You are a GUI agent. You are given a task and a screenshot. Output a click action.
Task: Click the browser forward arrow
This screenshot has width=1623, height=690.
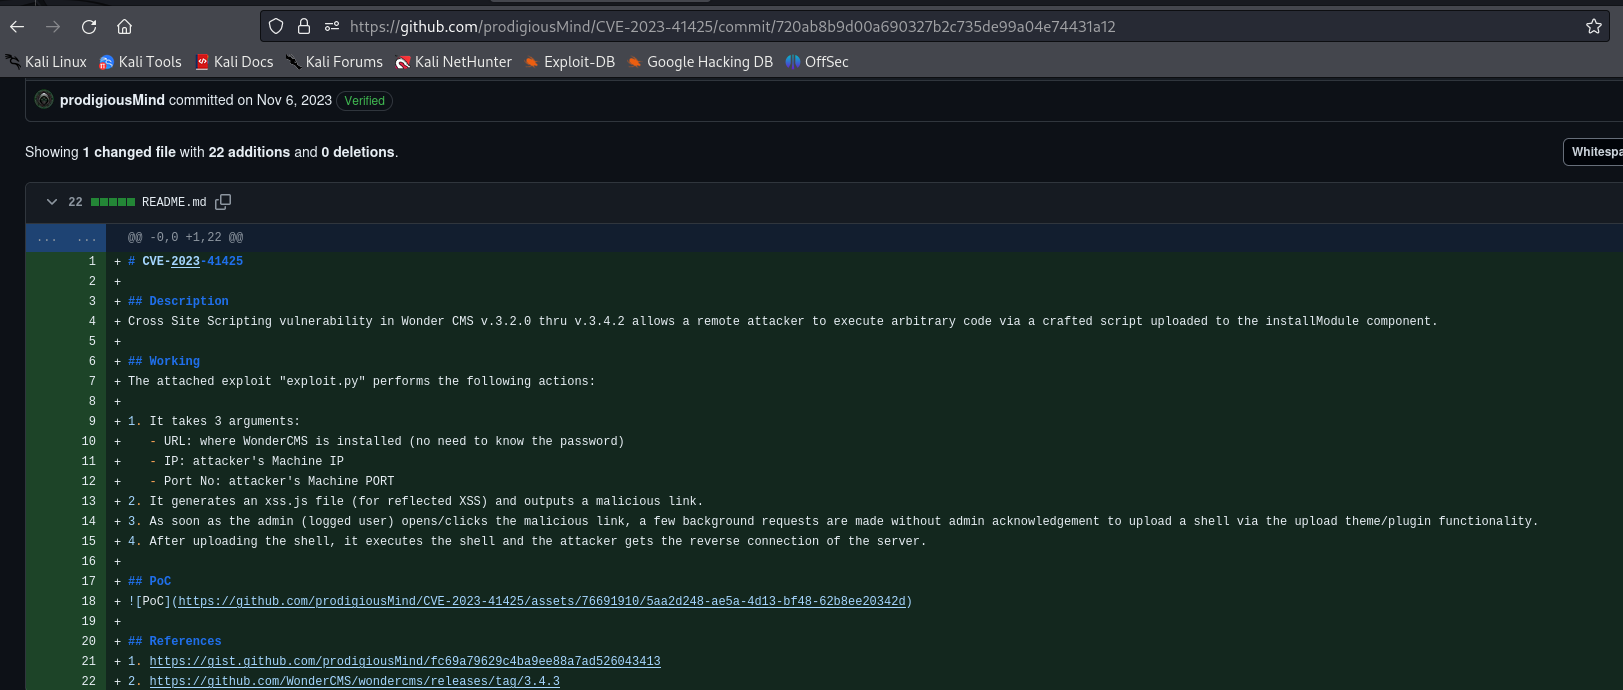pyautogui.click(x=53, y=27)
